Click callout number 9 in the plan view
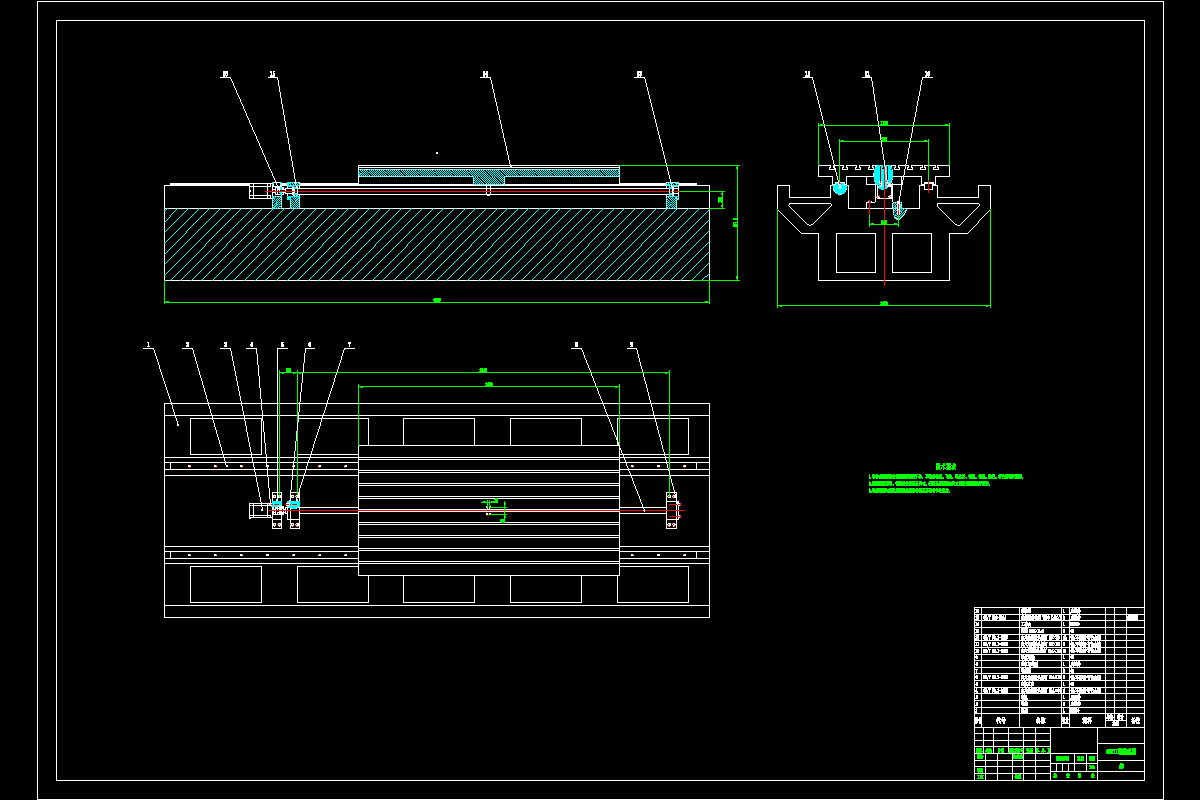 coord(631,345)
